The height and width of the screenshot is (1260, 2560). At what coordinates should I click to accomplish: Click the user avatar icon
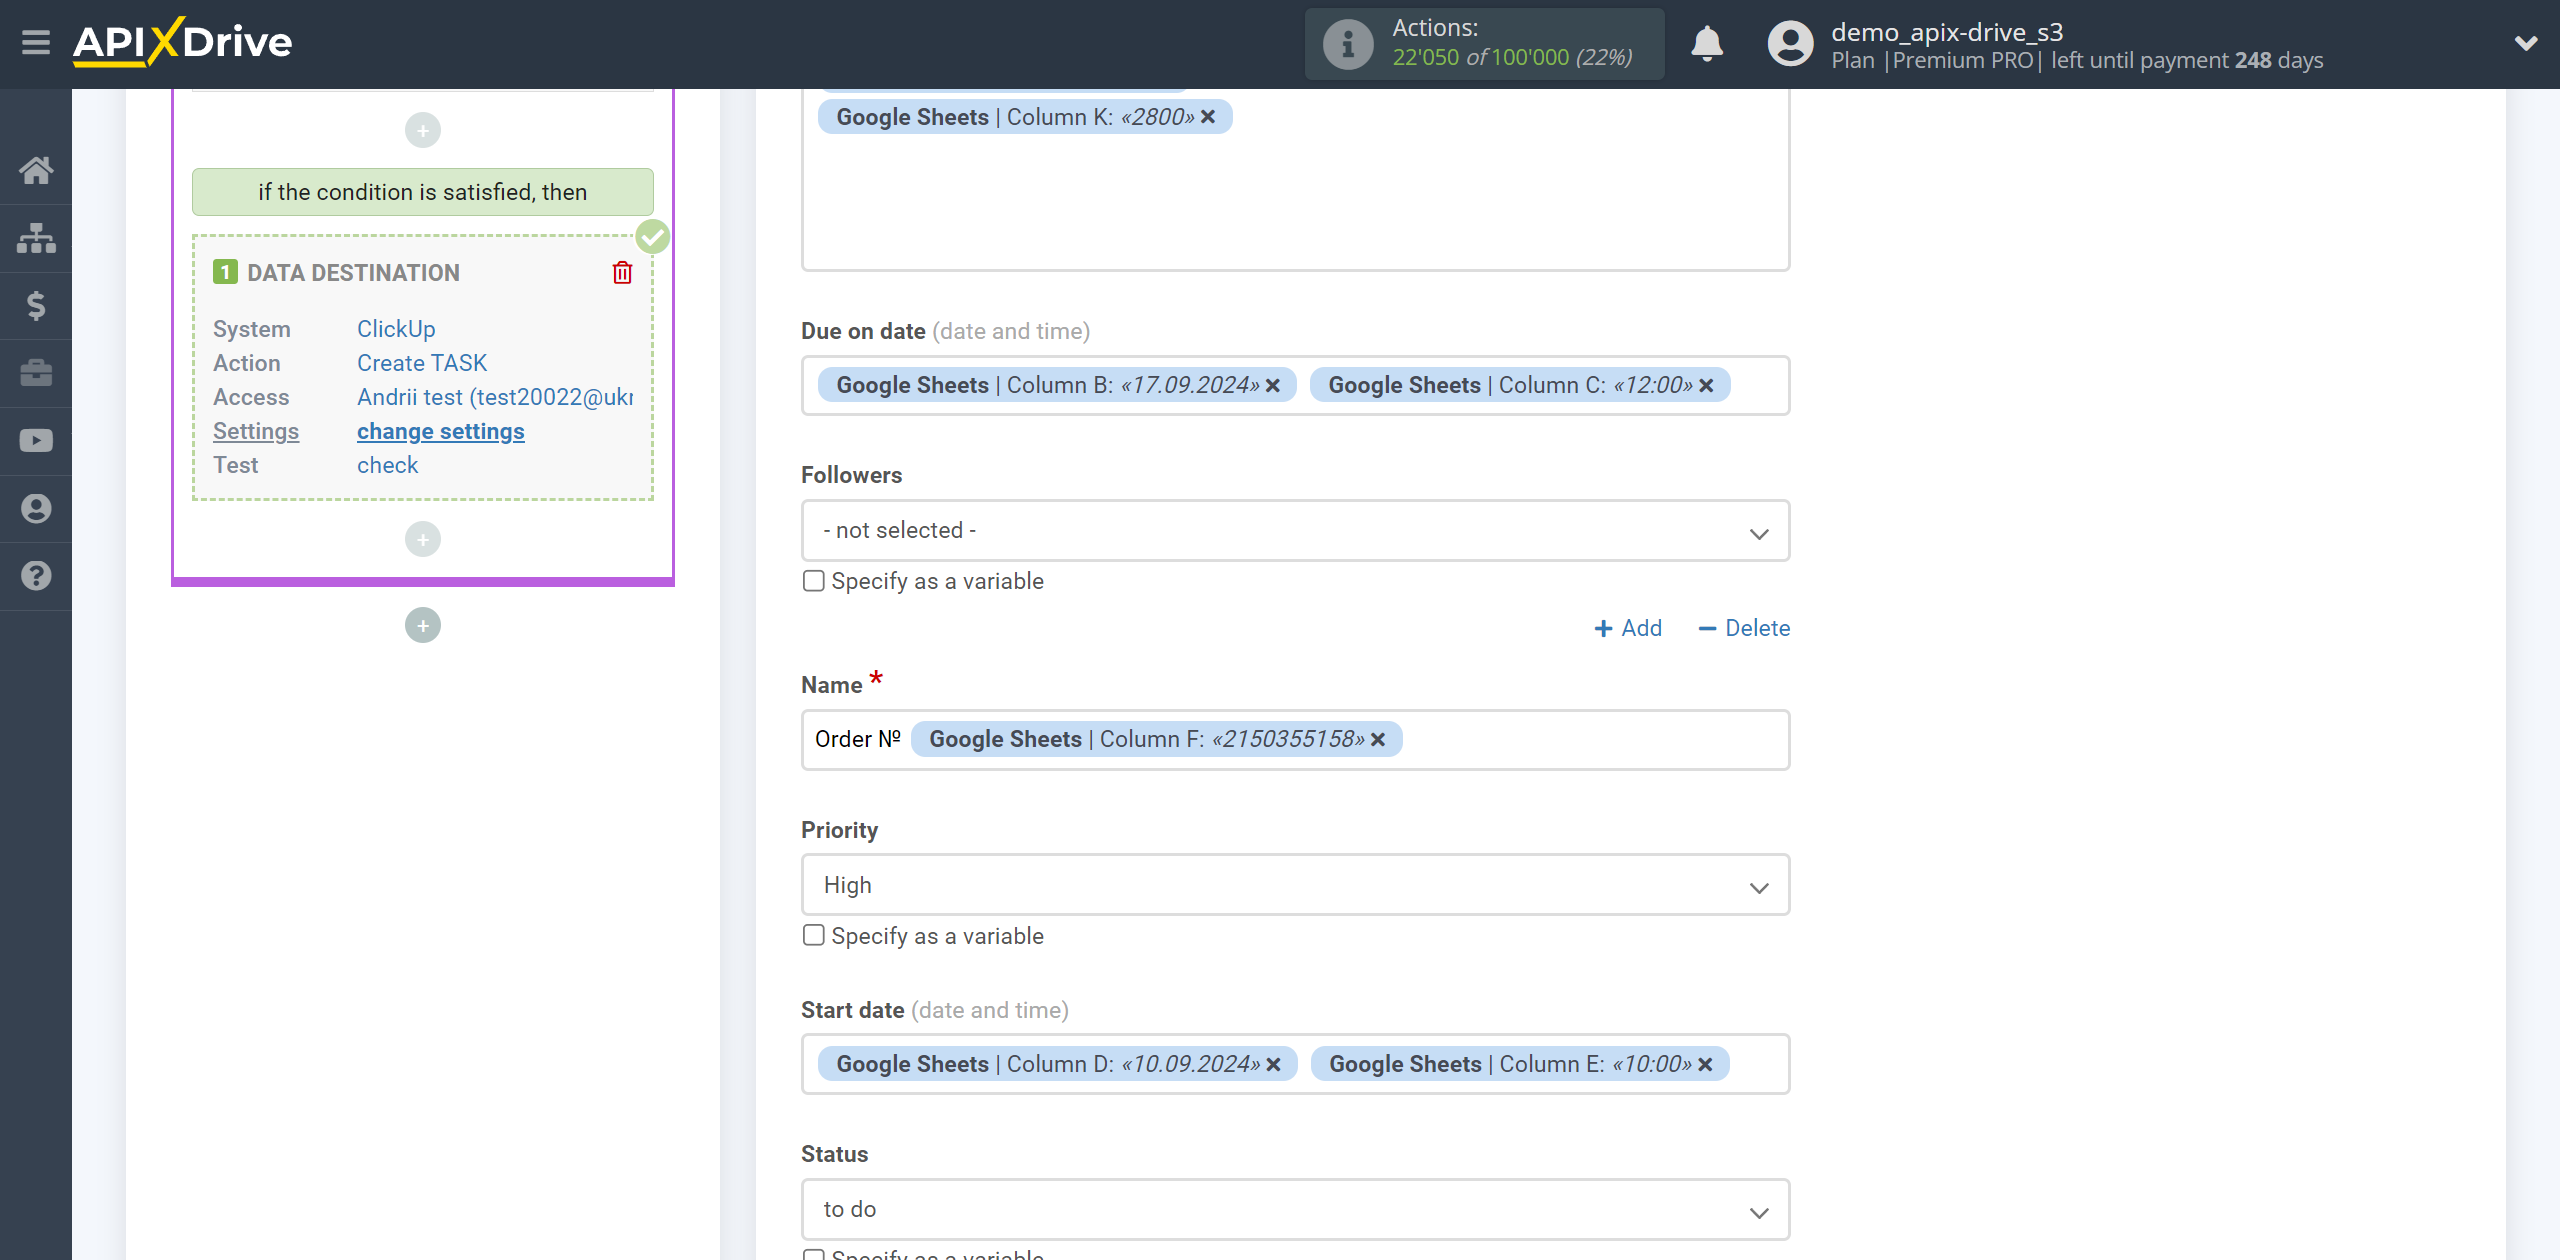(x=1790, y=44)
